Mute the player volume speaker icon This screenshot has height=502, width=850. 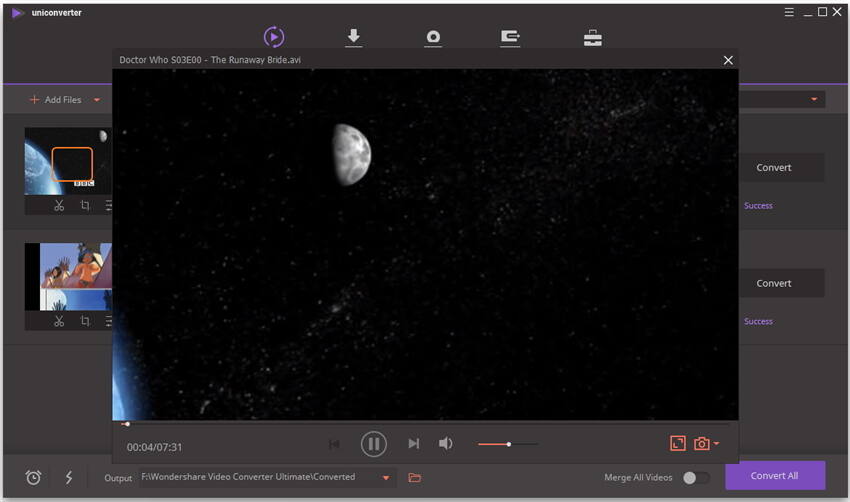(446, 444)
